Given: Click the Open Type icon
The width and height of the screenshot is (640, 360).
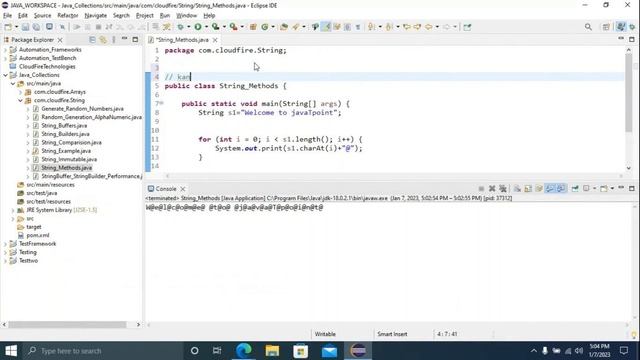Looking at the screenshot, I should pos(284,27).
